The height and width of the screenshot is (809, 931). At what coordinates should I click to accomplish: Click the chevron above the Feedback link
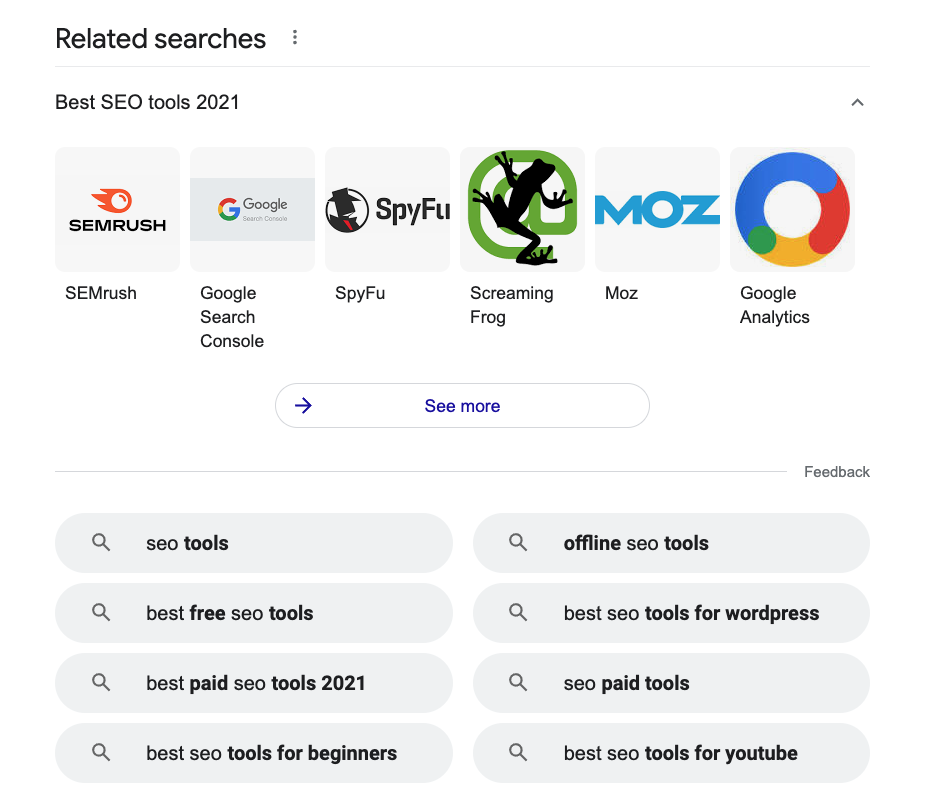click(x=857, y=102)
